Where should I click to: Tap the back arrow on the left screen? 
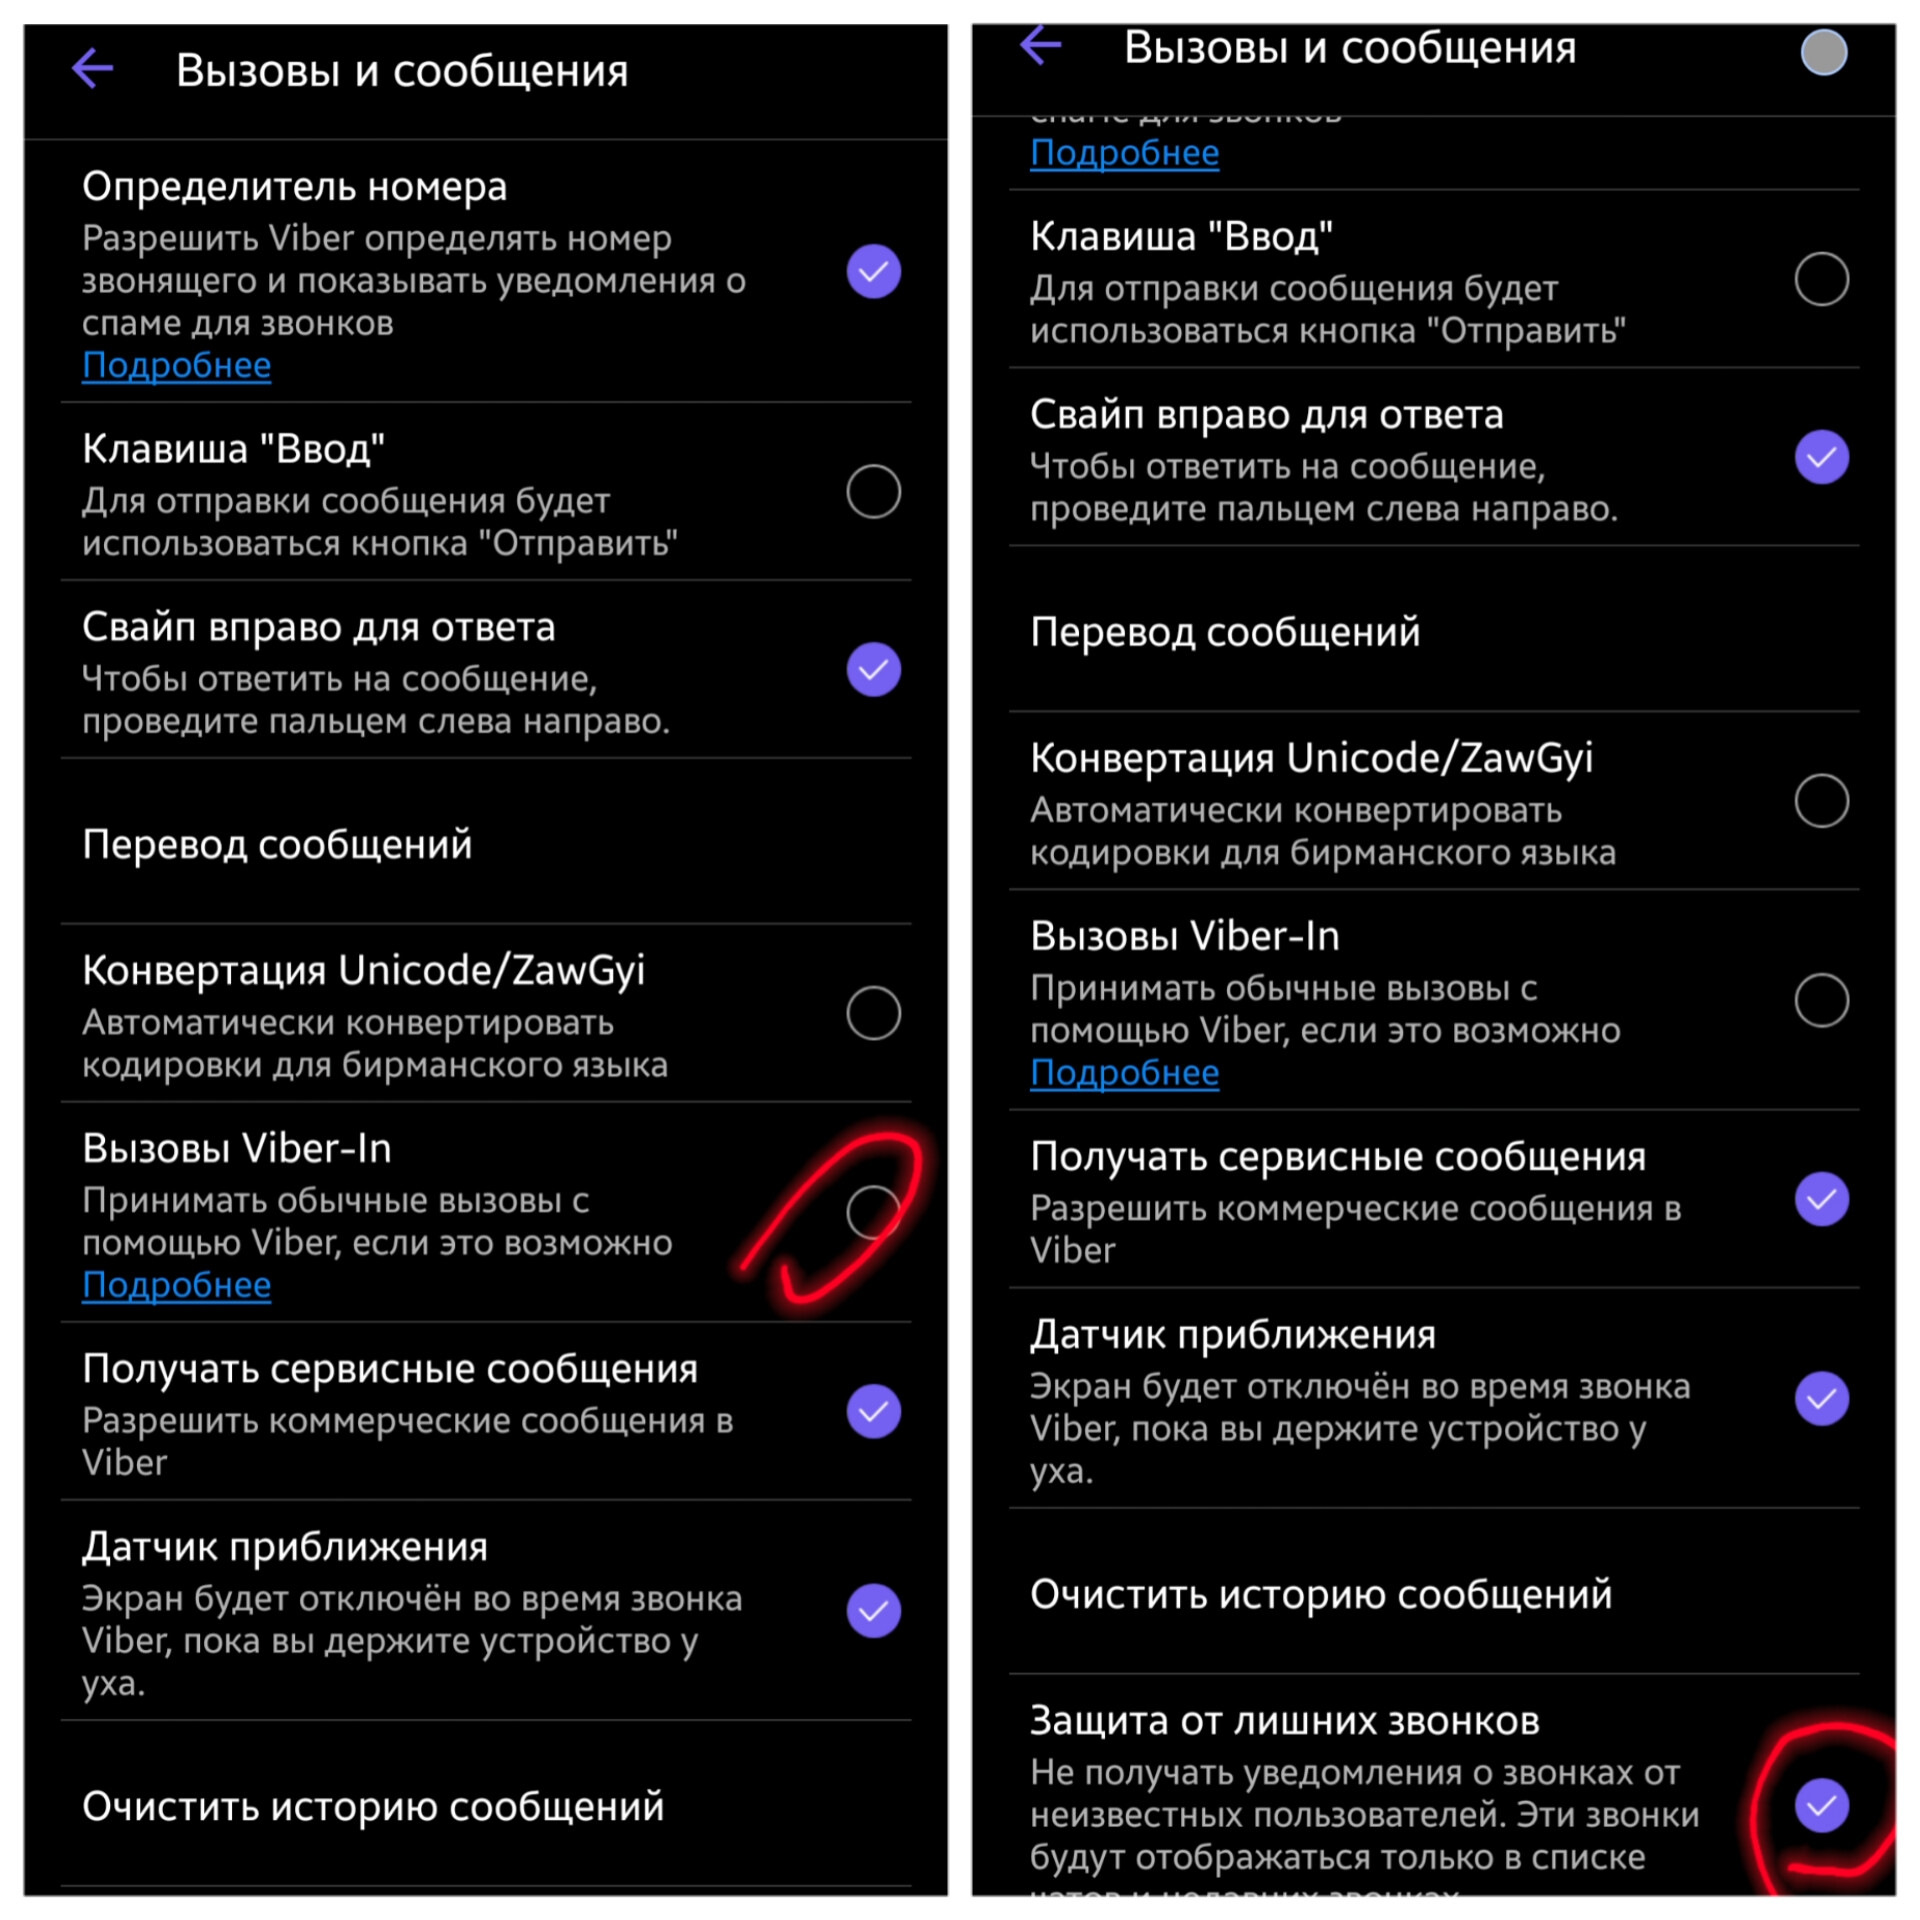pos(93,69)
